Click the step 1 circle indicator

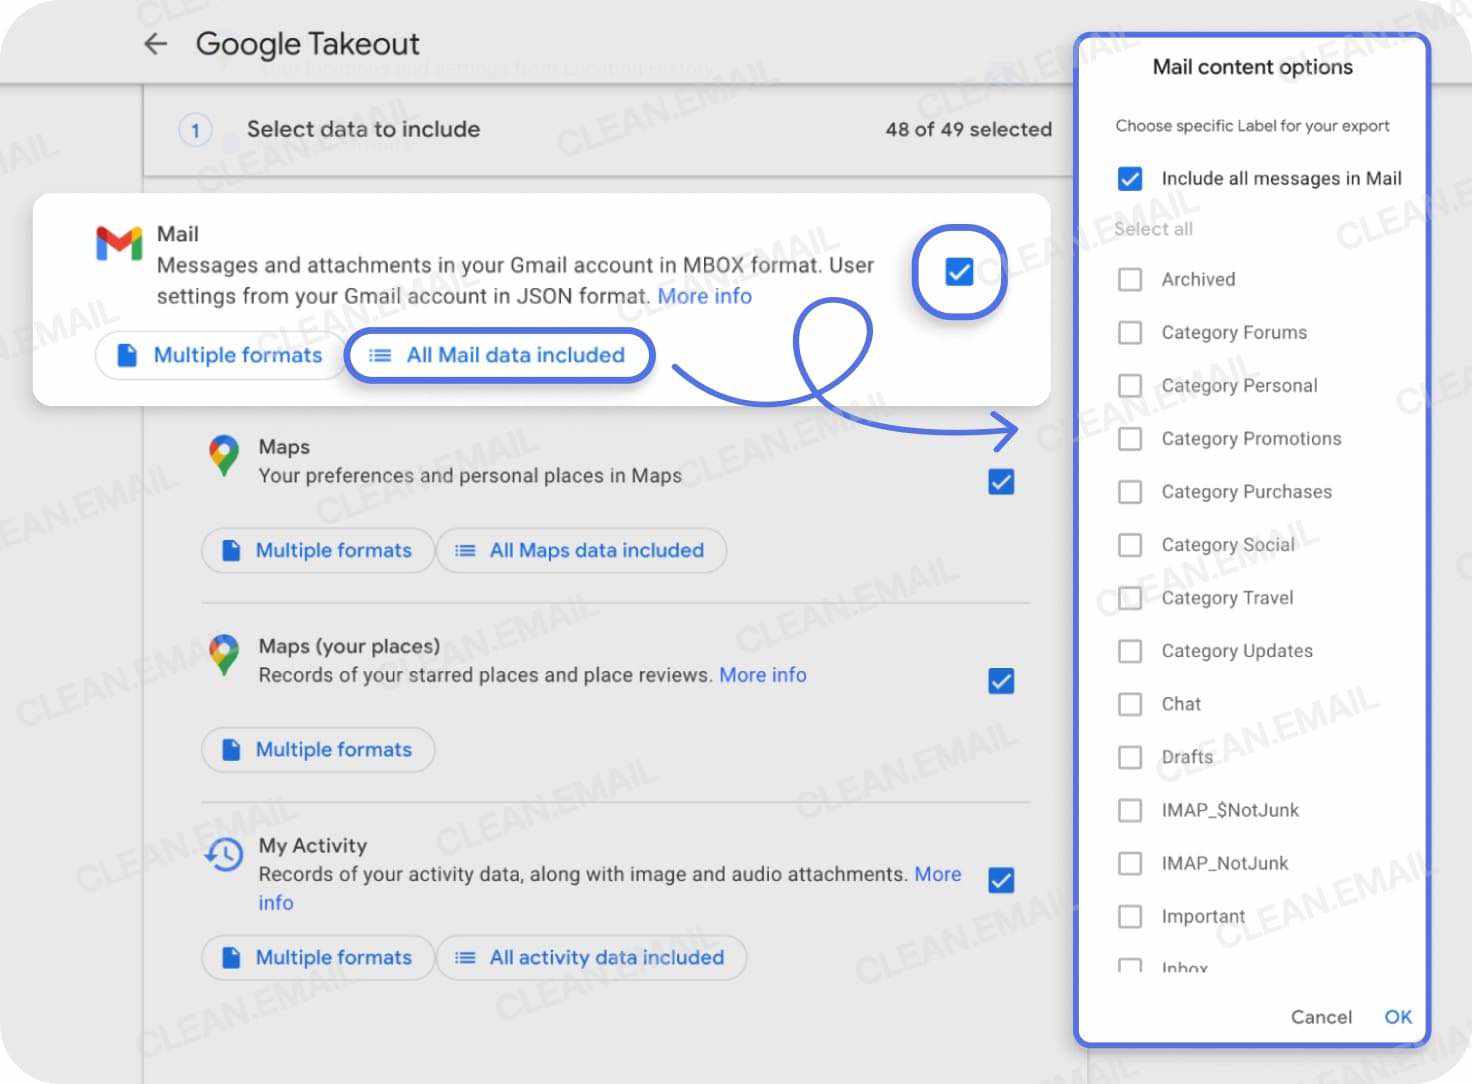point(195,130)
